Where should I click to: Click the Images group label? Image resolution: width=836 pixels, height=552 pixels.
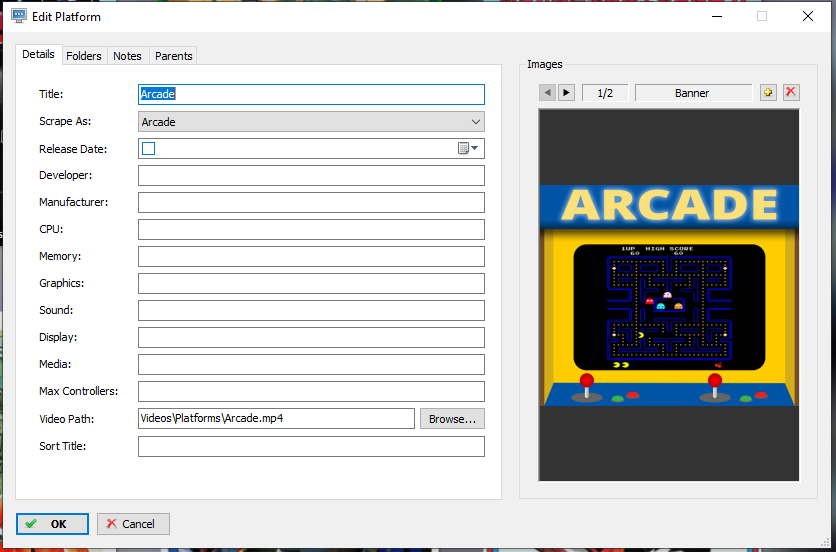544,64
